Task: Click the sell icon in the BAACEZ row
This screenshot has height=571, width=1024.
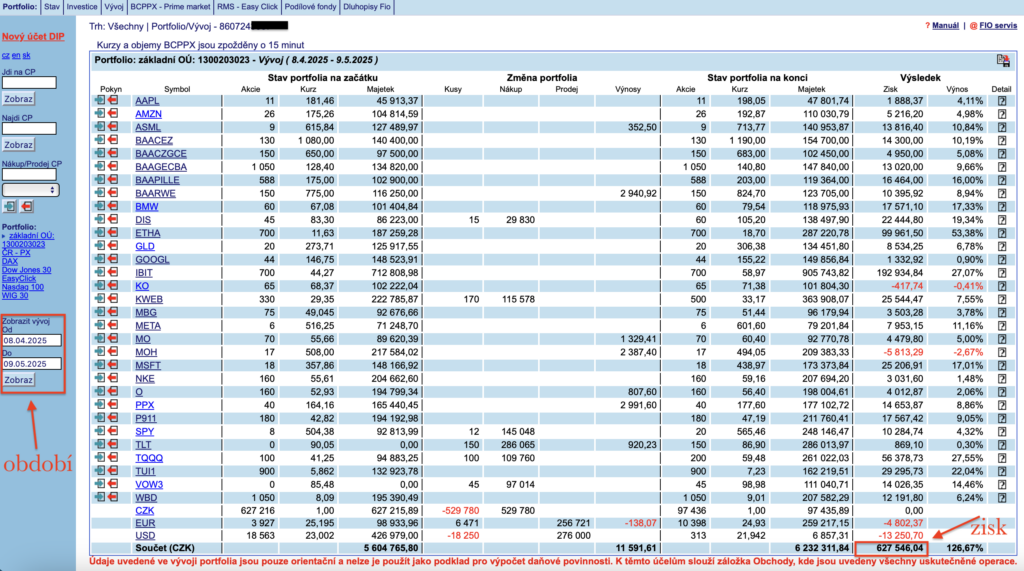Action: pos(113,140)
